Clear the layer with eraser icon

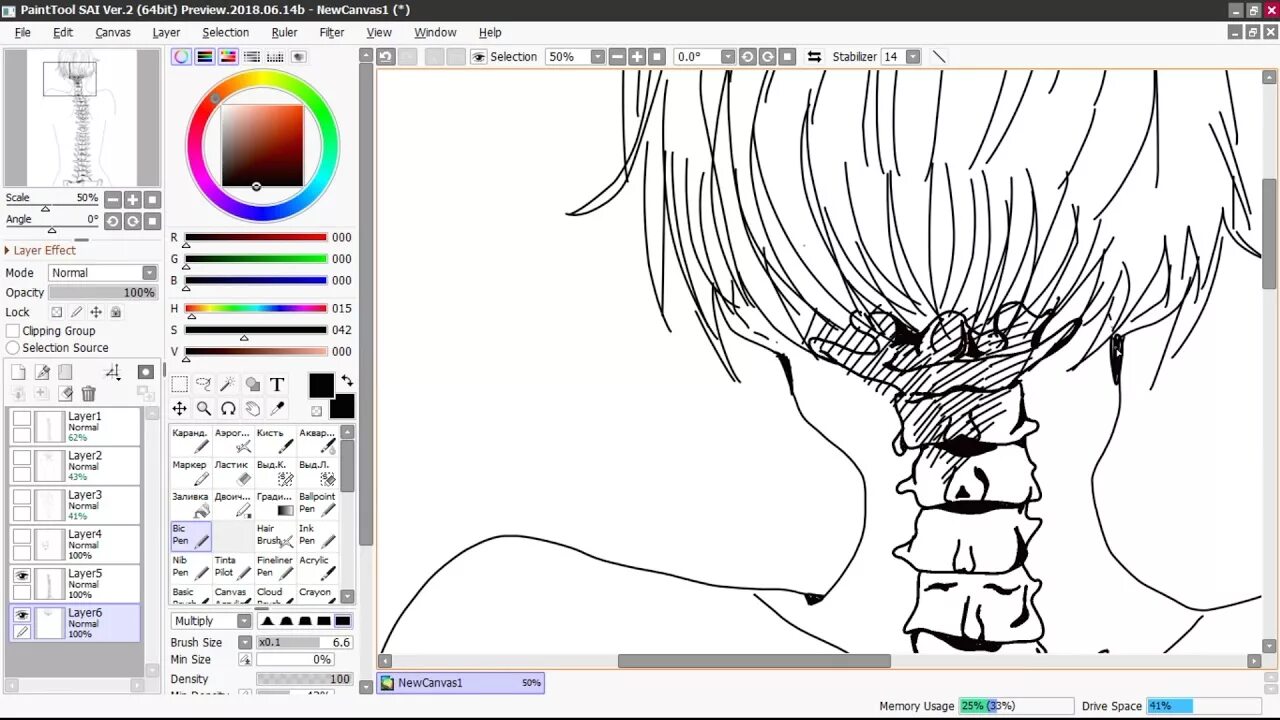tap(65, 394)
